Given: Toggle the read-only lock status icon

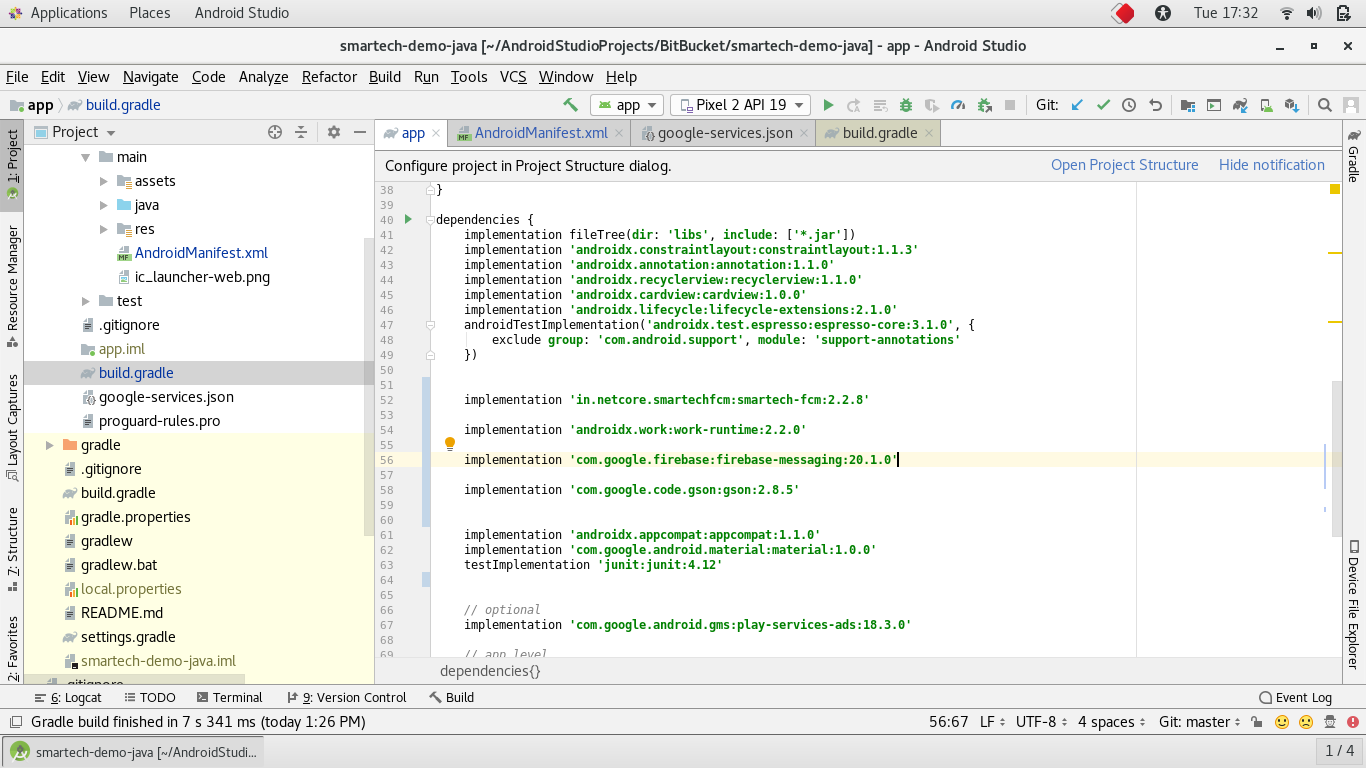Looking at the screenshot, I should click(x=1256, y=722).
